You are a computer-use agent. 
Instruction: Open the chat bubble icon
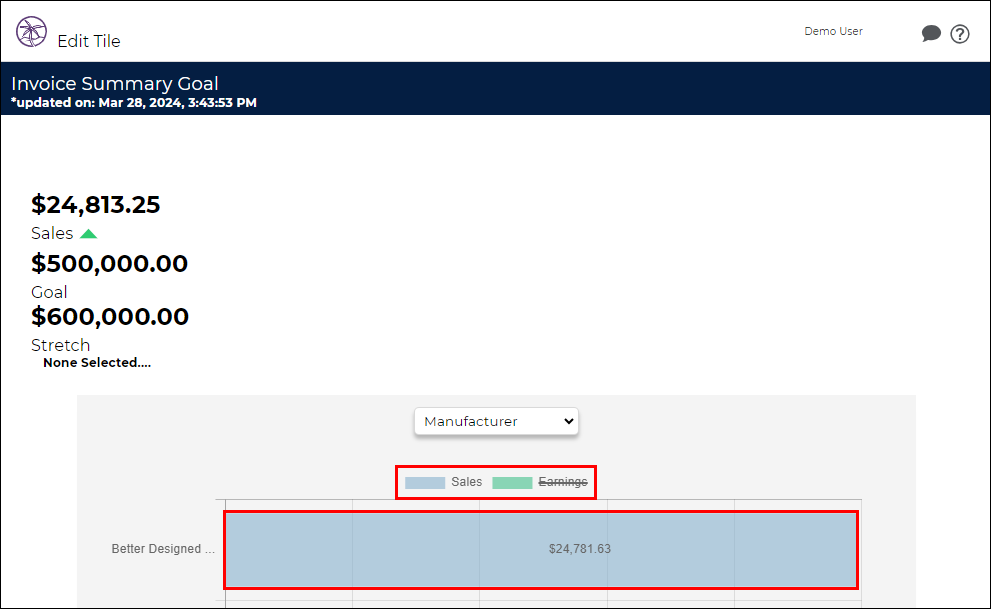tap(931, 33)
